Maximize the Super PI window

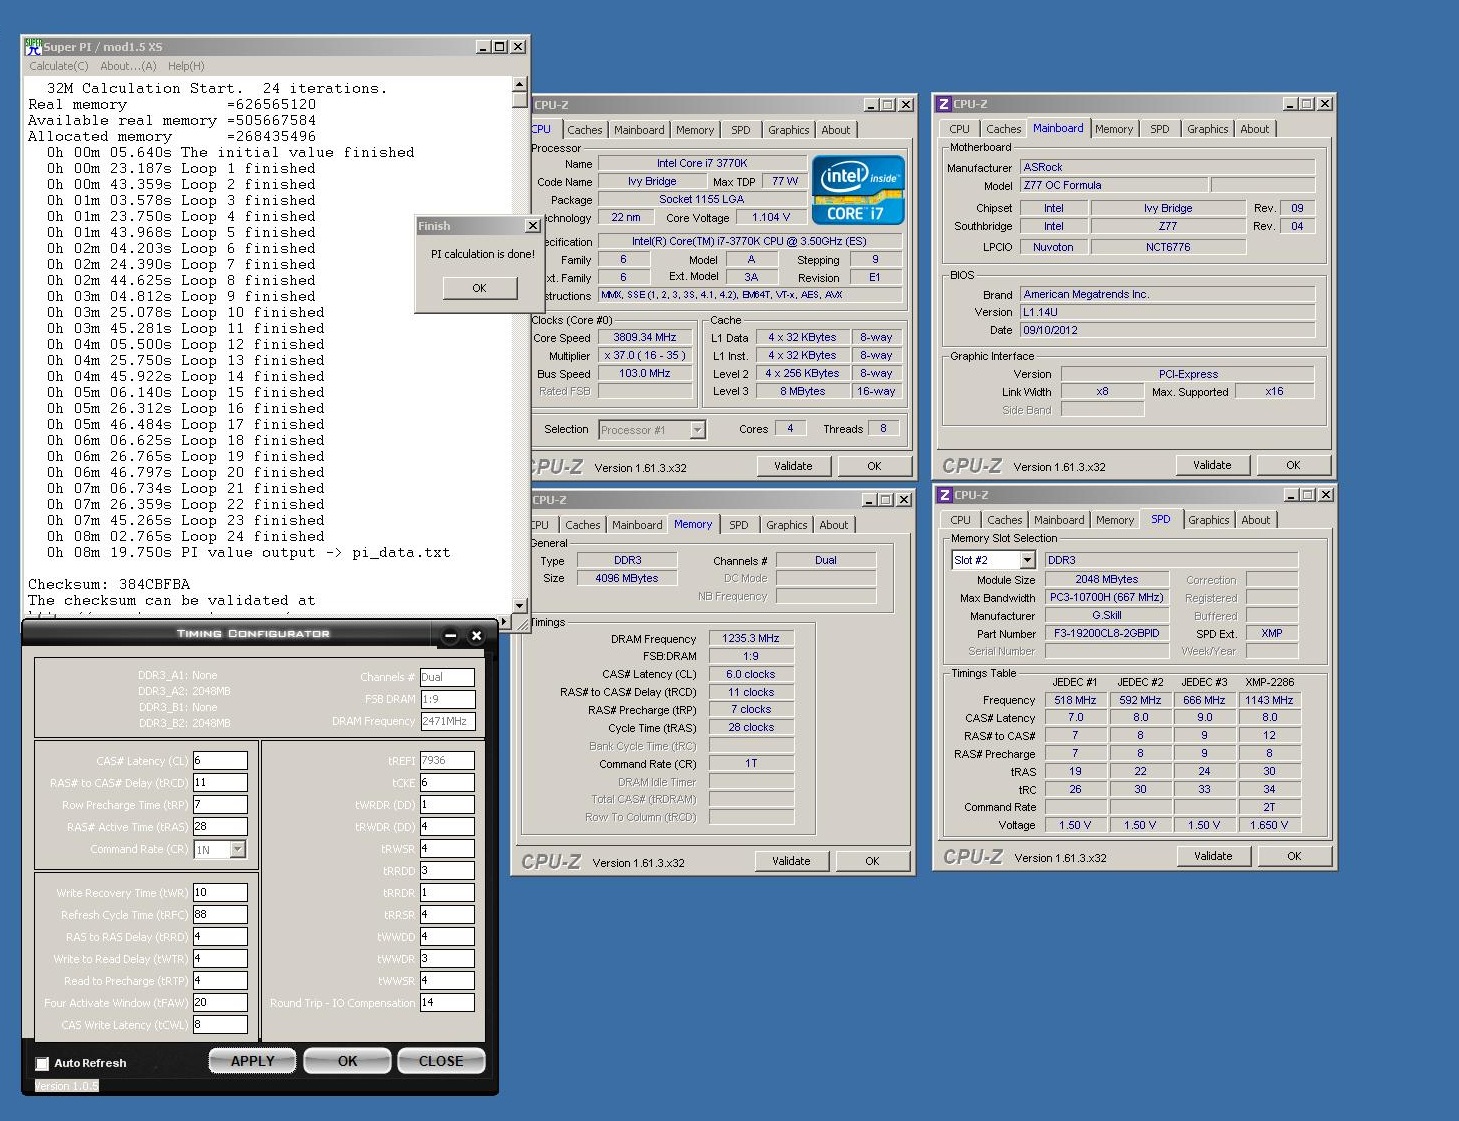[x=500, y=47]
